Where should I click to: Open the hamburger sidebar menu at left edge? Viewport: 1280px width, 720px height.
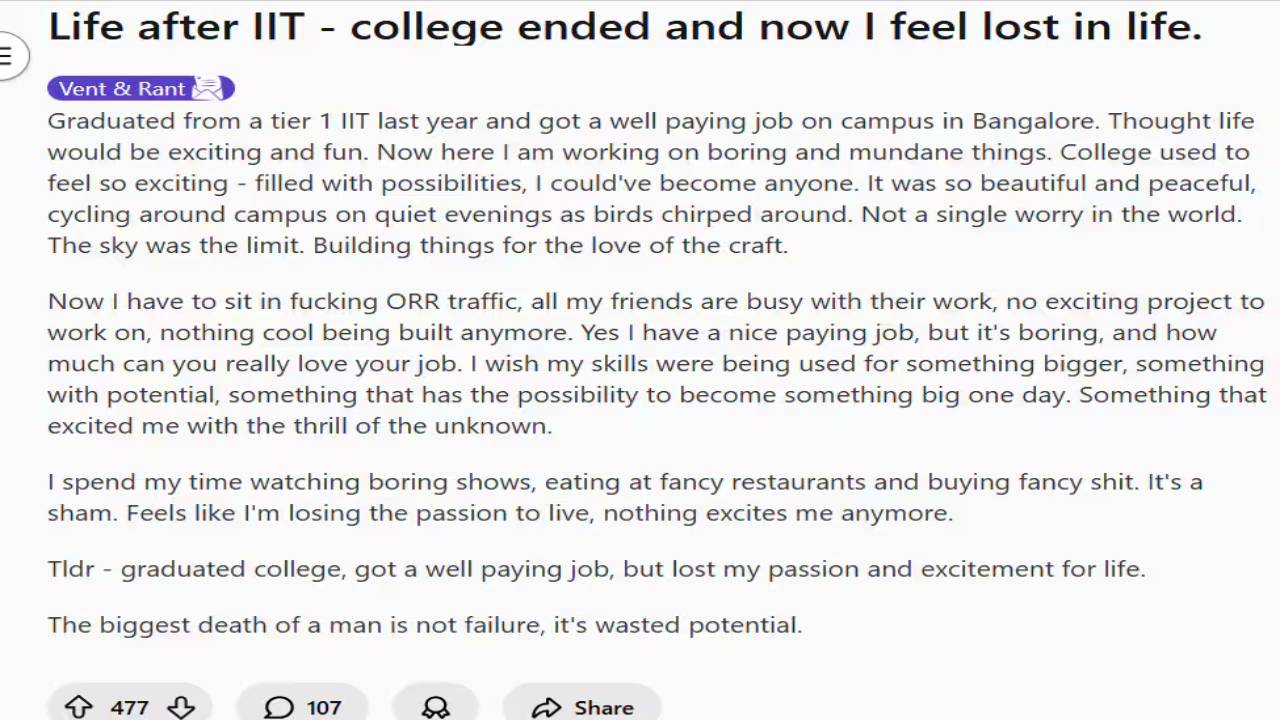click(x=8, y=56)
